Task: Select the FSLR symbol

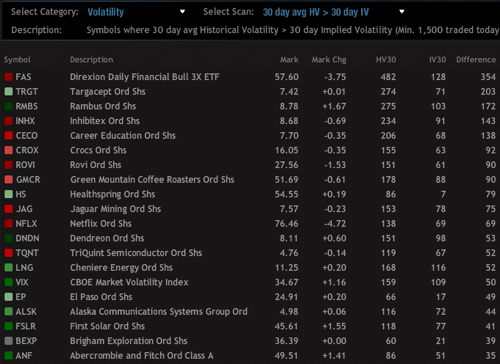Action: point(26,326)
